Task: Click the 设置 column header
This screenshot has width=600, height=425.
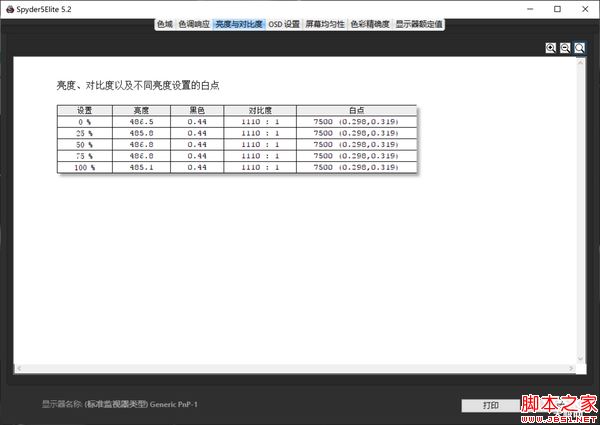Action: tap(85, 111)
